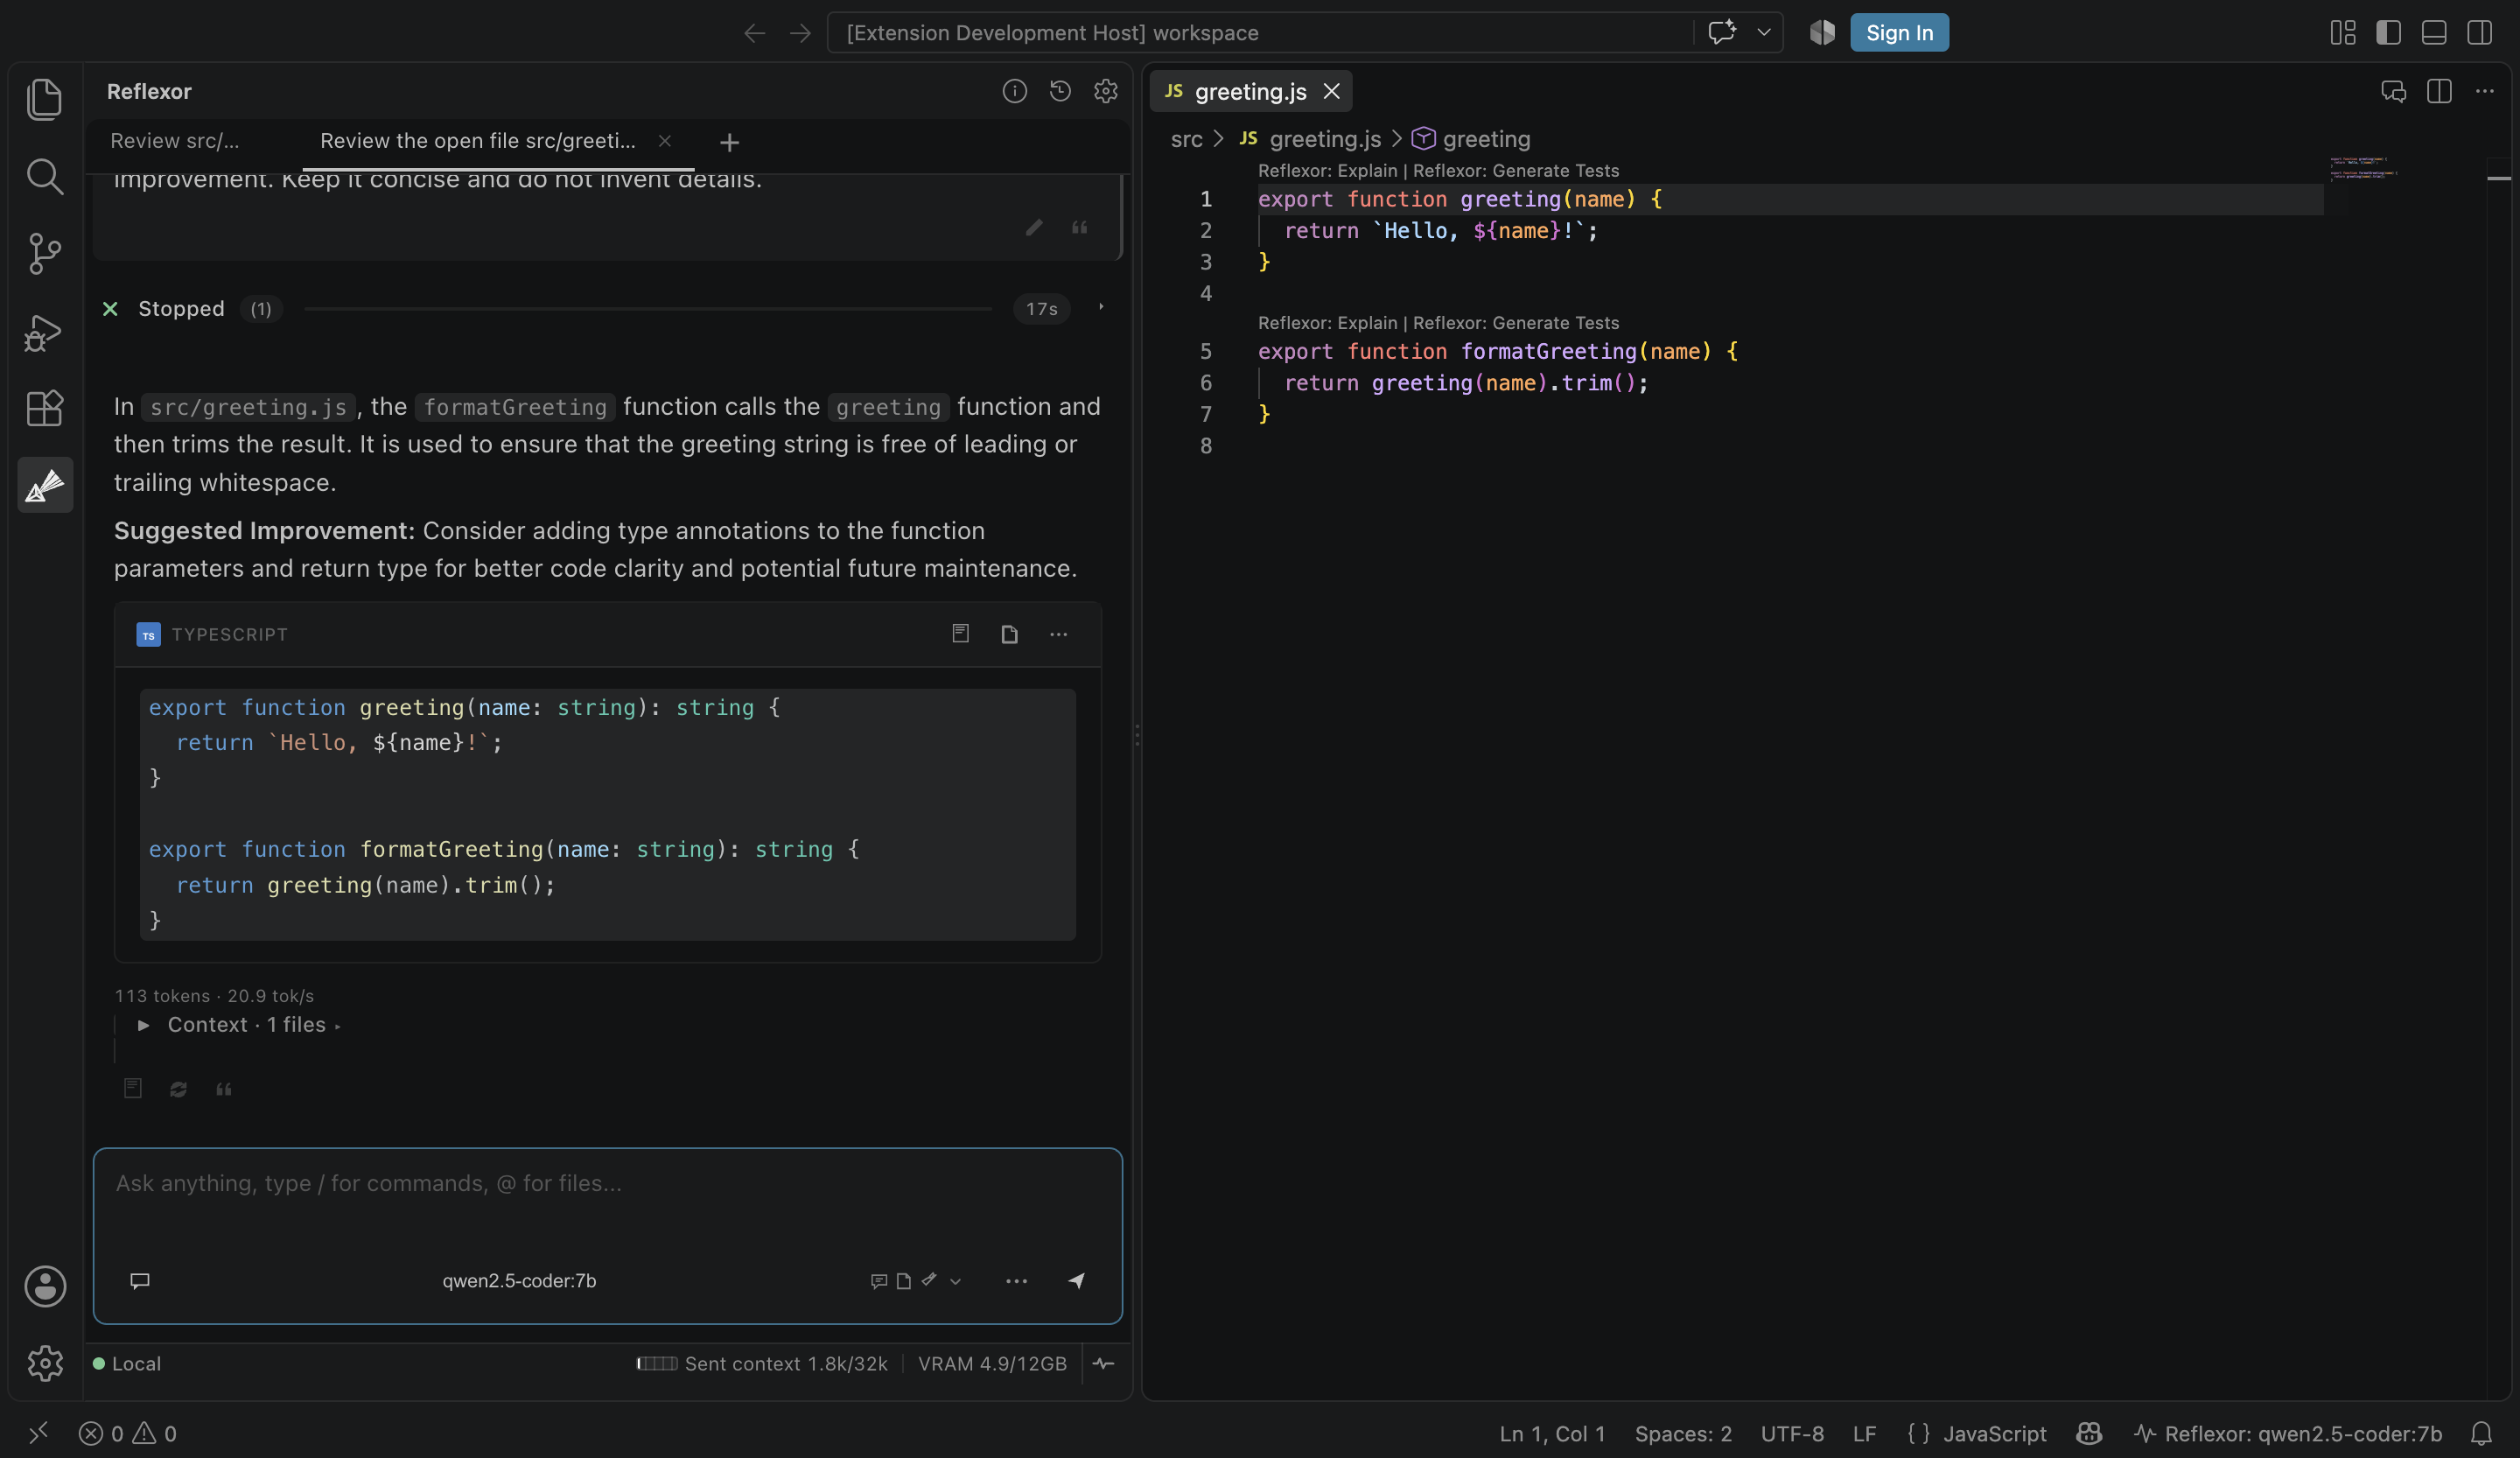Screen dimensions: 2520x1458
Task: Open the Accounts menu in activity bar
Action: click(x=45, y=1286)
